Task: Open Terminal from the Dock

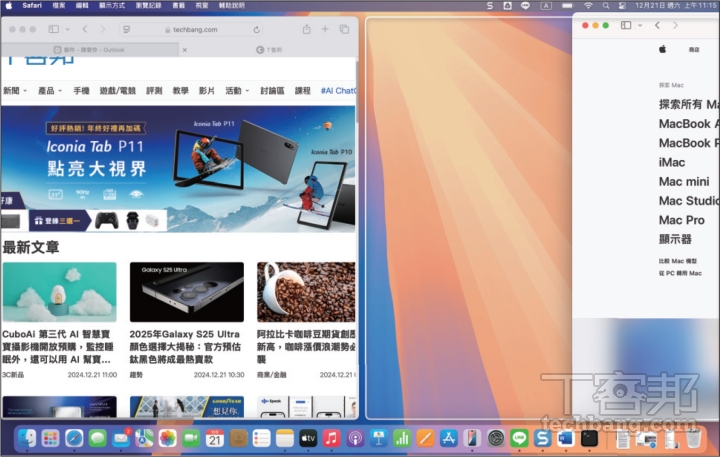Action: point(589,438)
